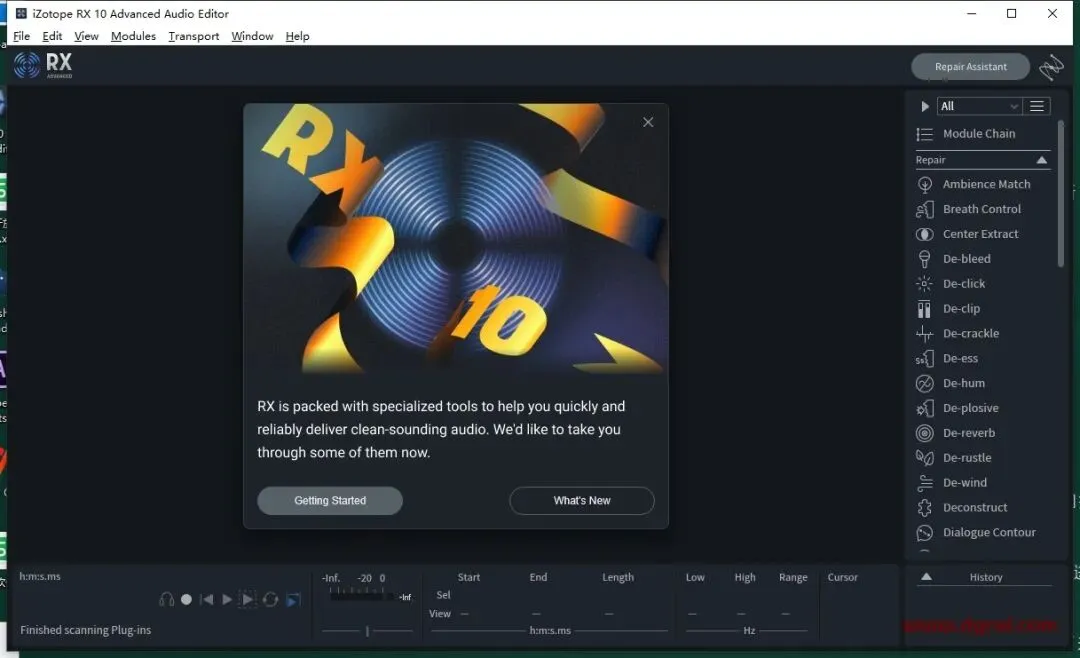1080x658 pixels.
Task: Toggle the loop playback control
Action: pos(270,599)
